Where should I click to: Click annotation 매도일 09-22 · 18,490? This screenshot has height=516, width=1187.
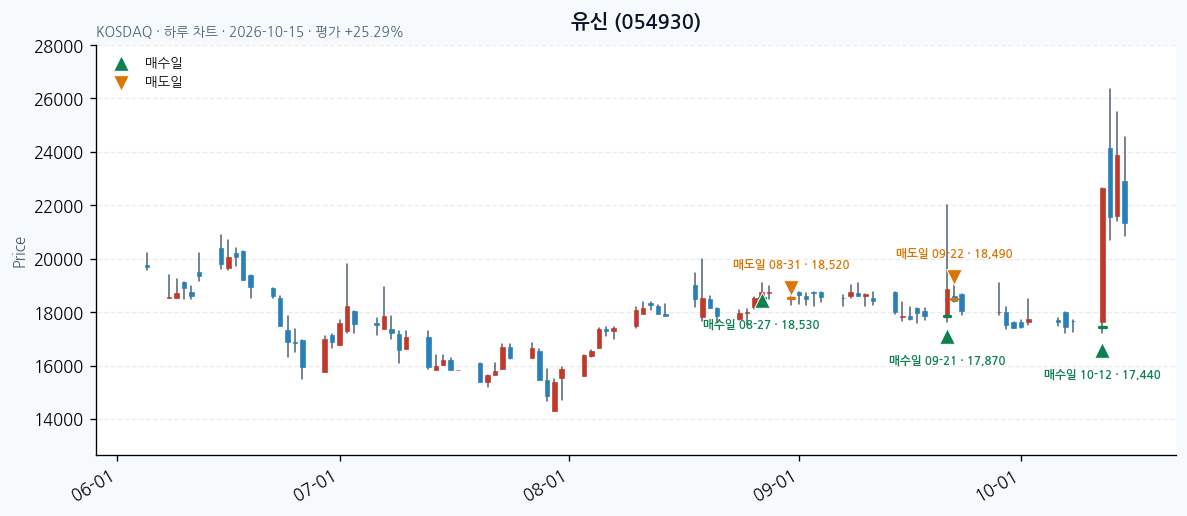[x=954, y=253]
